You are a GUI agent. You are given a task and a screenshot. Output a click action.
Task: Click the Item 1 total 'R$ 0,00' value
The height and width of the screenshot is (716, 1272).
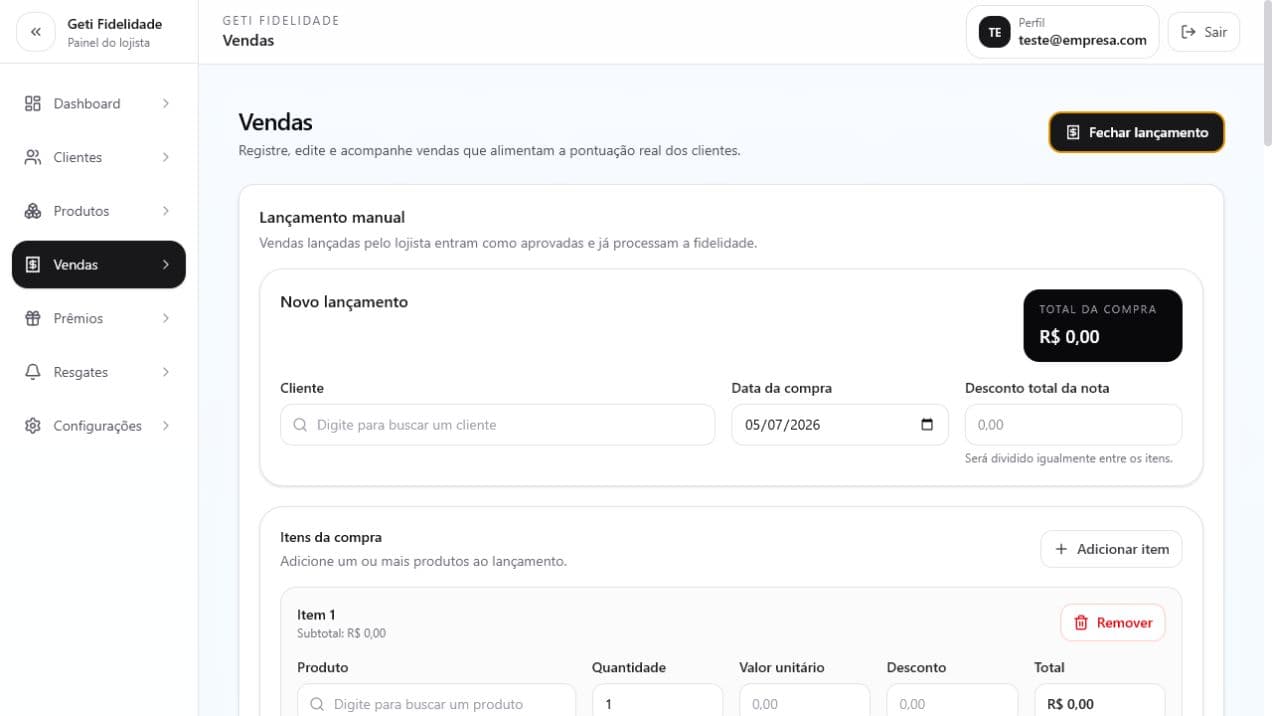click(x=1070, y=704)
